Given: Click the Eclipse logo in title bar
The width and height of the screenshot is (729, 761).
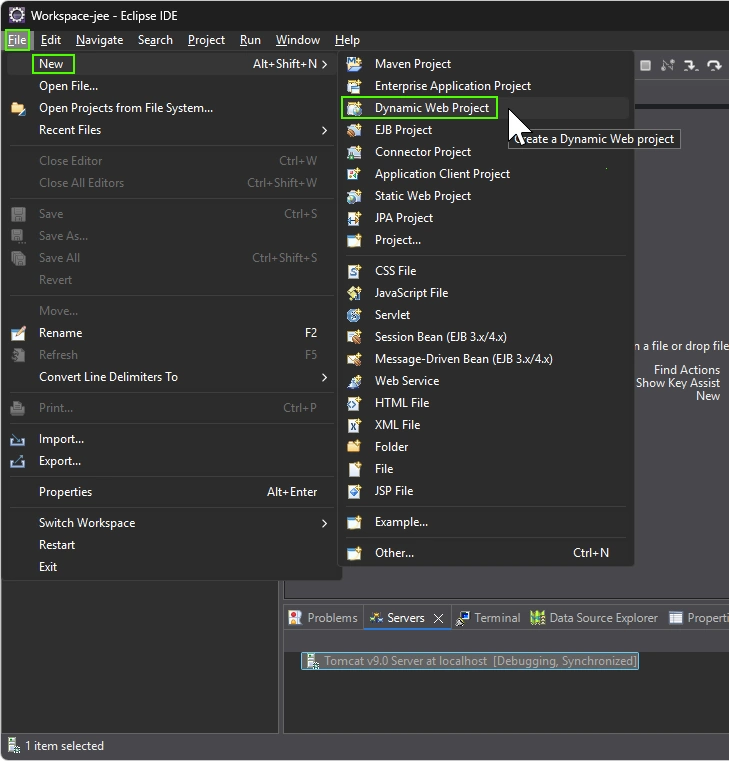Looking at the screenshot, I should coord(17,15).
